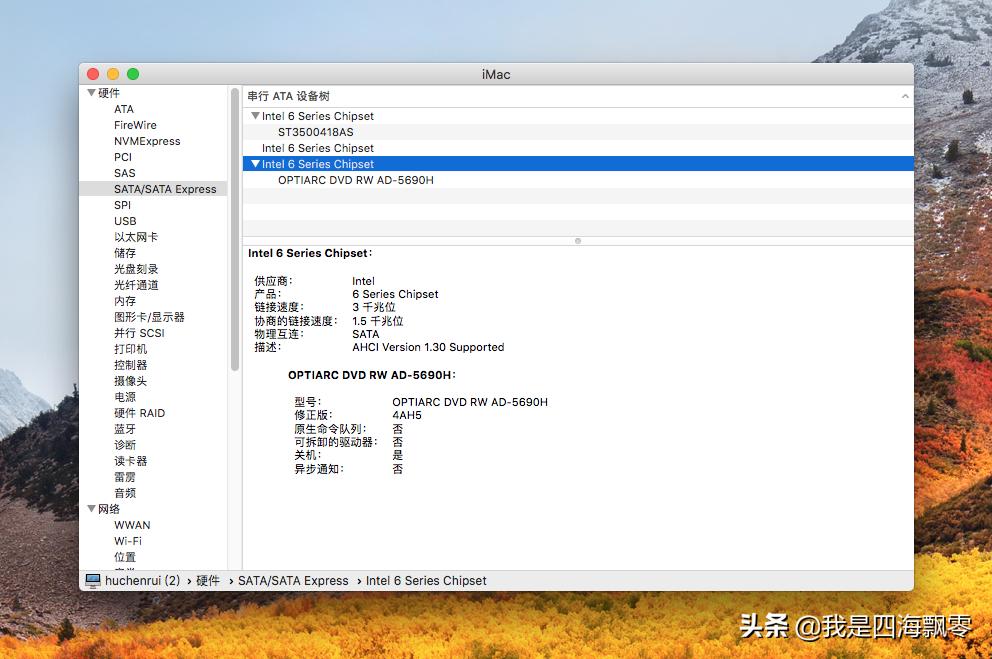Collapse the highlighted Intel 6 Series Chipset triangle
The height and width of the screenshot is (659, 992).
(255, 164)
